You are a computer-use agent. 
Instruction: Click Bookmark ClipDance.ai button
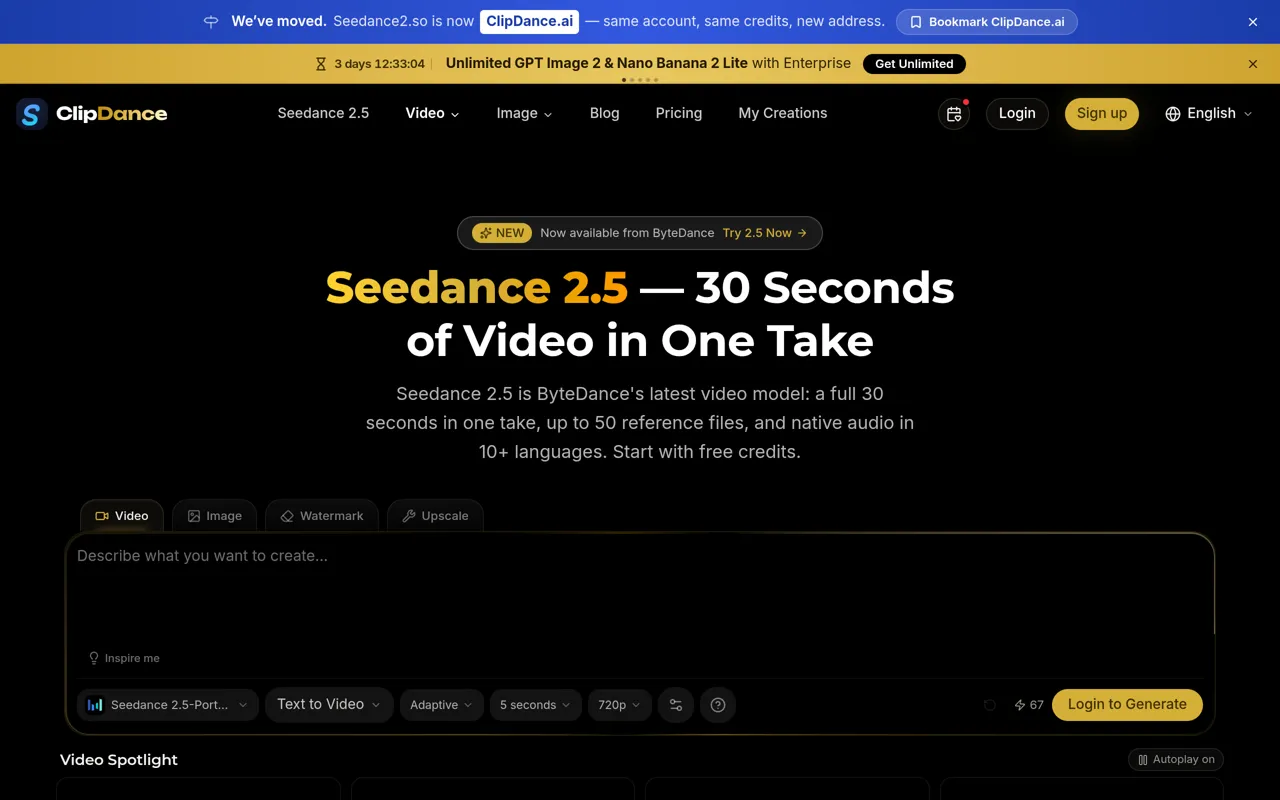point(987,22)
